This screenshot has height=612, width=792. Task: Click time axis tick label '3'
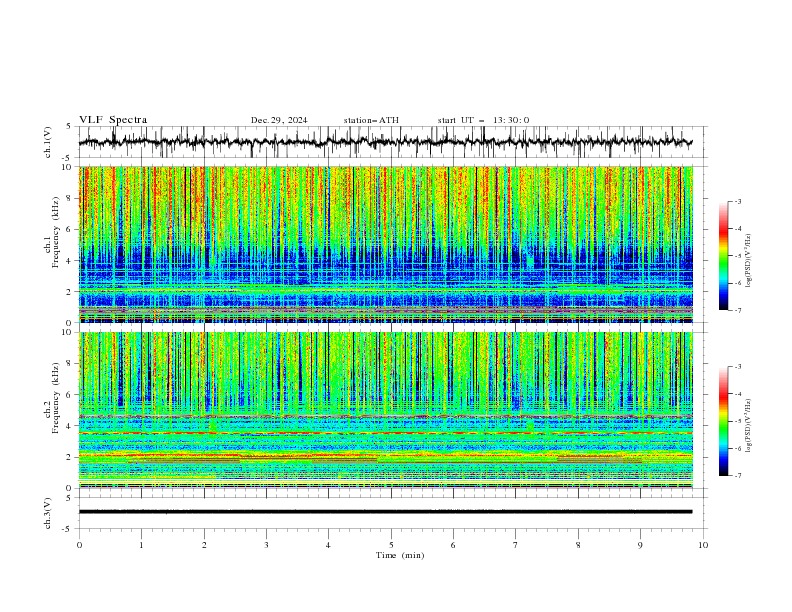click(x=266, y=545)
